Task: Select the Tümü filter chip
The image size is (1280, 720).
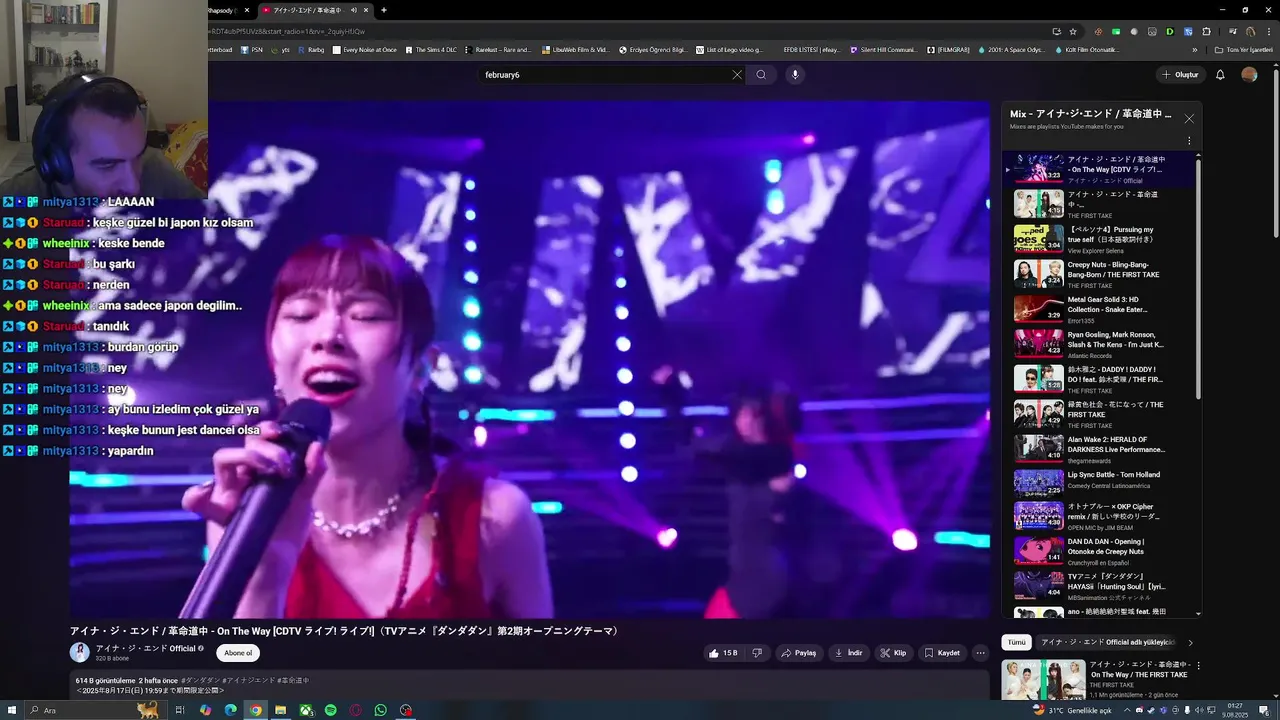Action: pyautogui.click(x=1016, y=642)
